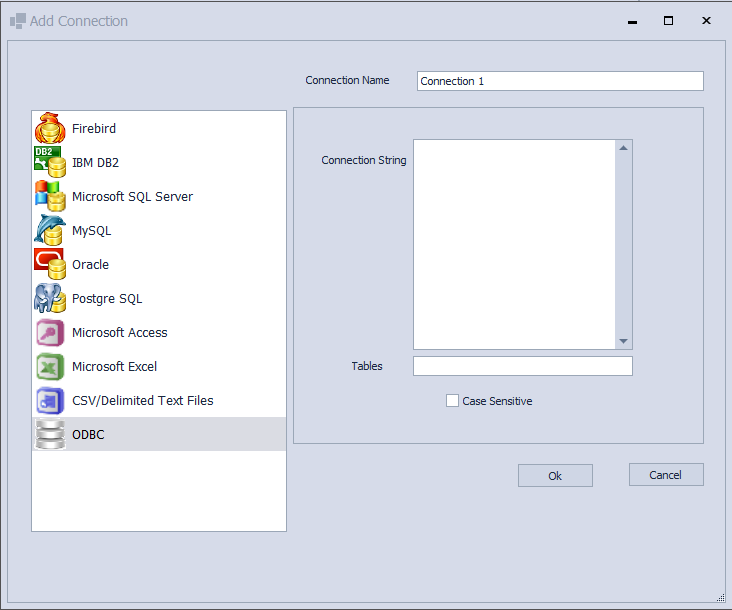Image resolution: width=732 pixels, height=610 pixels.
Task: Click the 'Case Sensitive' label
Action: pyautogui.click(x=497, y=401)
